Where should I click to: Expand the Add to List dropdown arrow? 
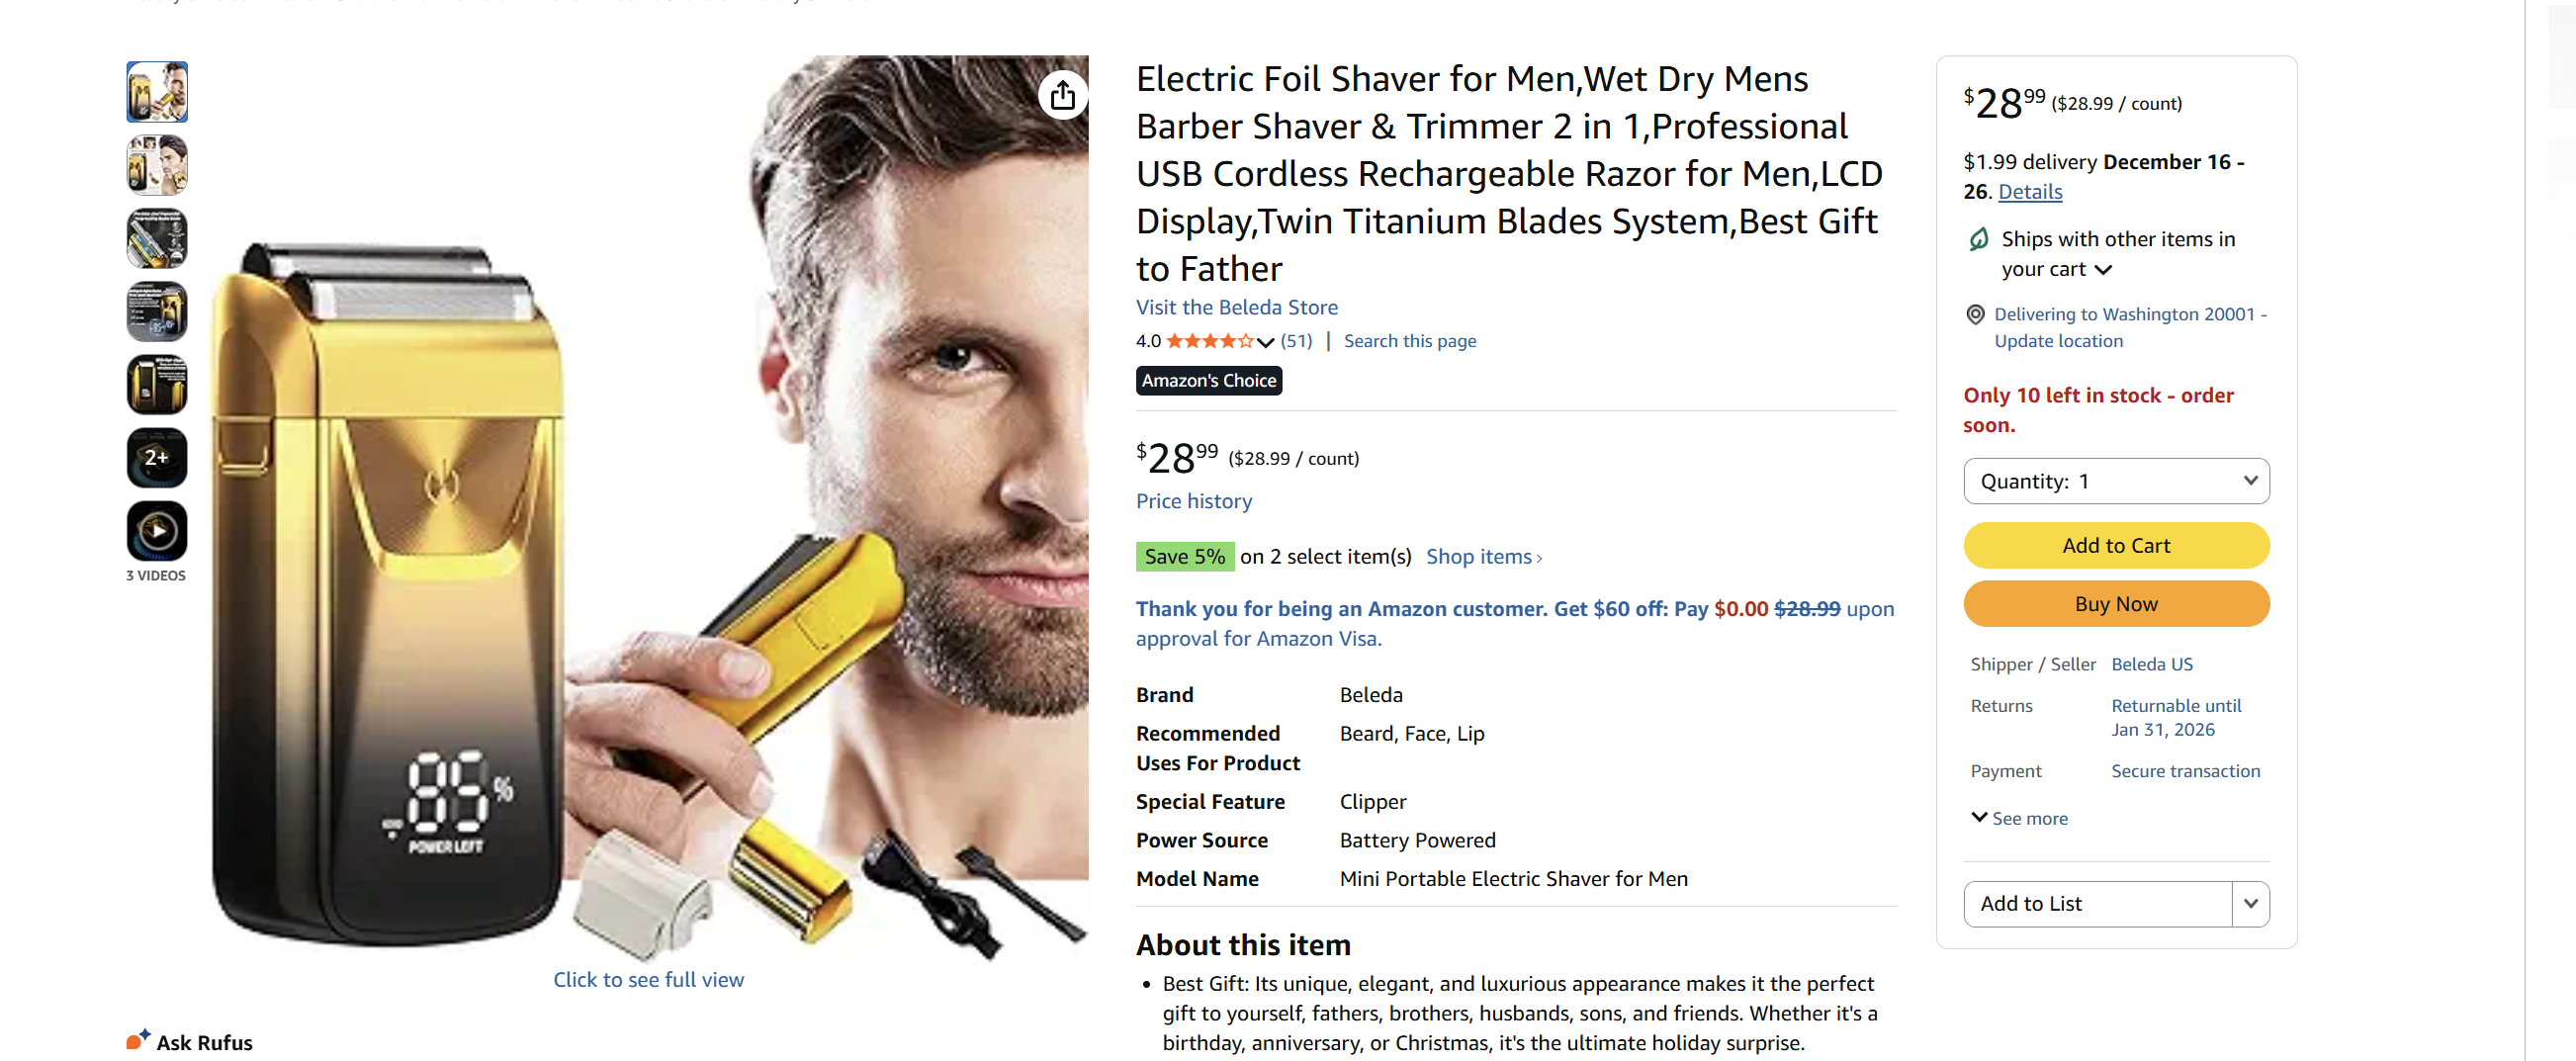[2251, 903]
